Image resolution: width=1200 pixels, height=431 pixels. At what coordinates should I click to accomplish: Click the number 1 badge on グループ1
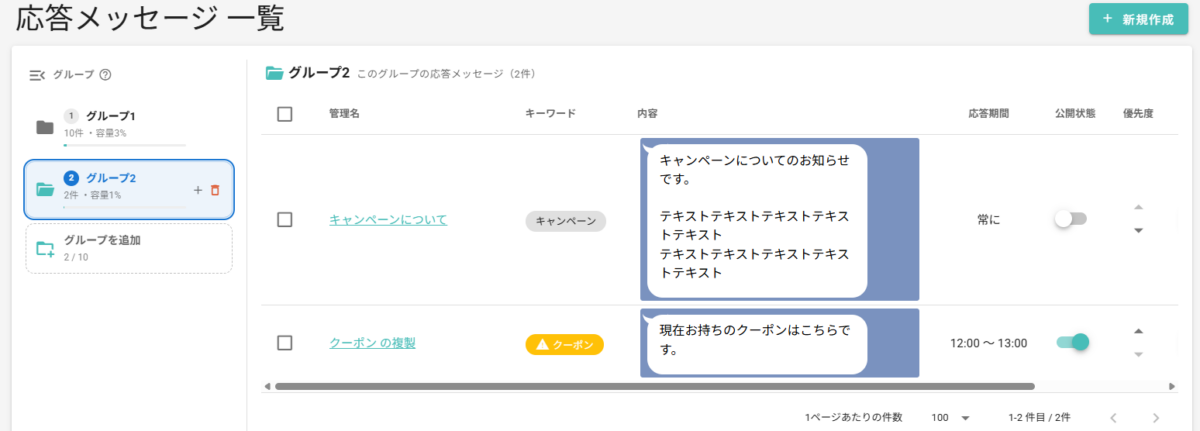pyautogui.click(x=71, y=116)
